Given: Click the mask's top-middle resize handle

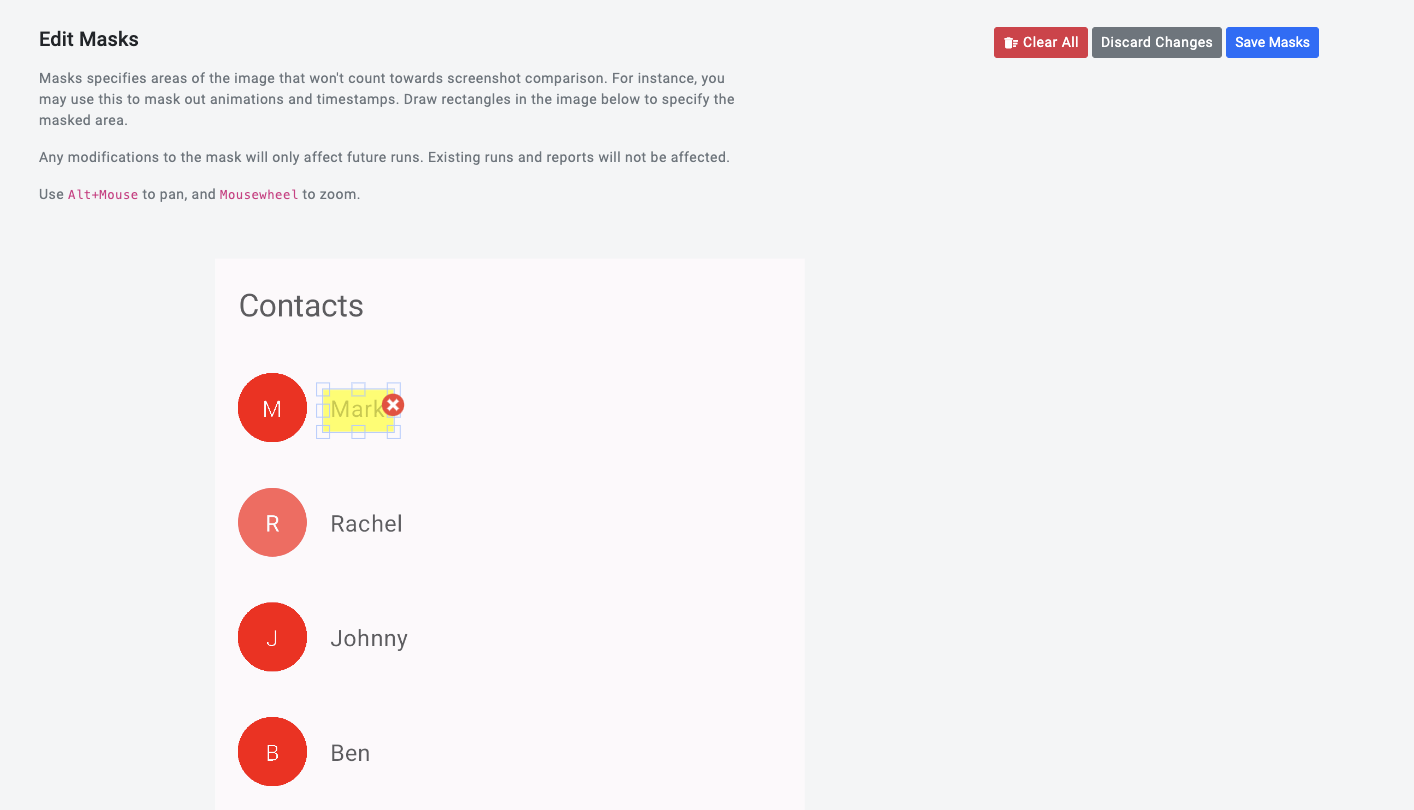Looking at the screenshot, I should coord(358,389).
